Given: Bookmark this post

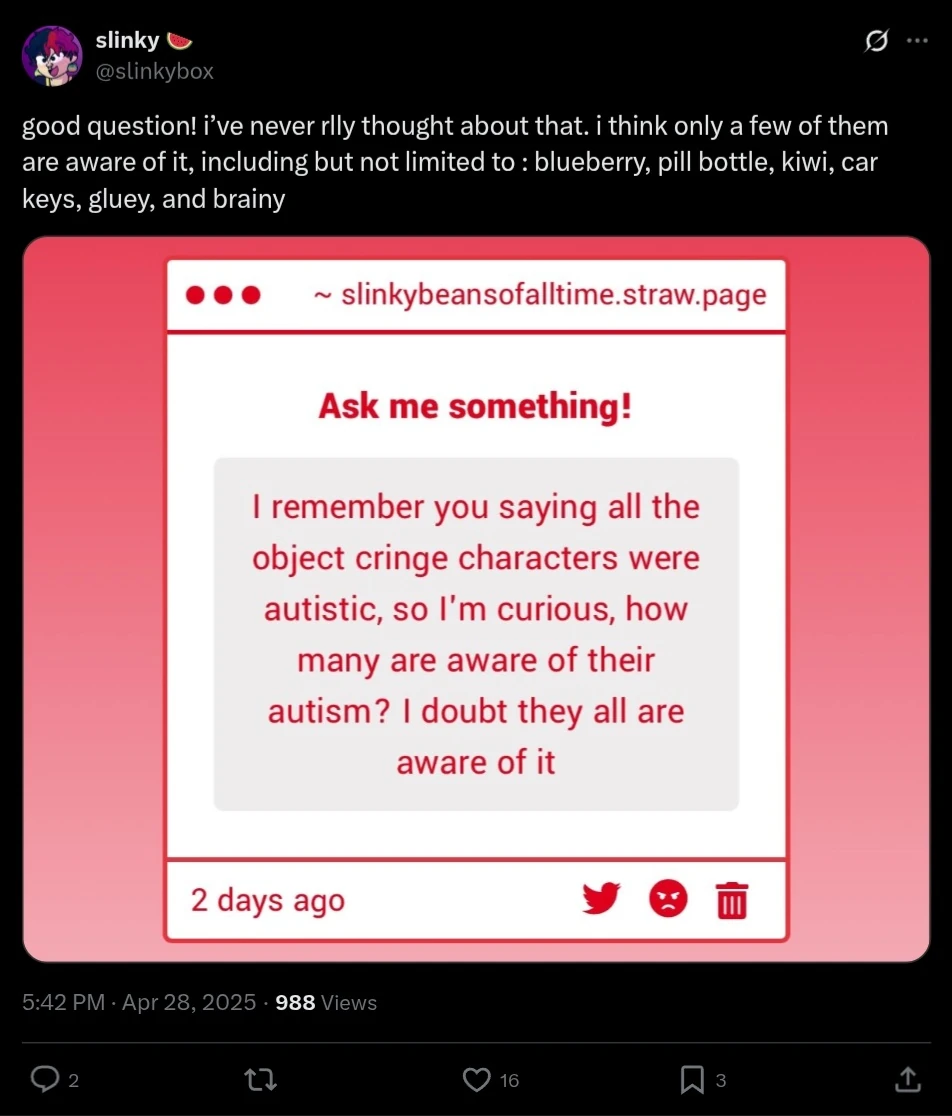Looking at the screenshot, I should click(692, 1079).
